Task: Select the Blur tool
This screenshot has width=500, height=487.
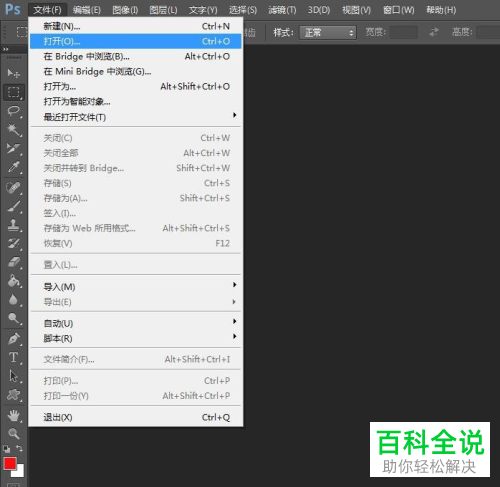Action: (13, 299)
